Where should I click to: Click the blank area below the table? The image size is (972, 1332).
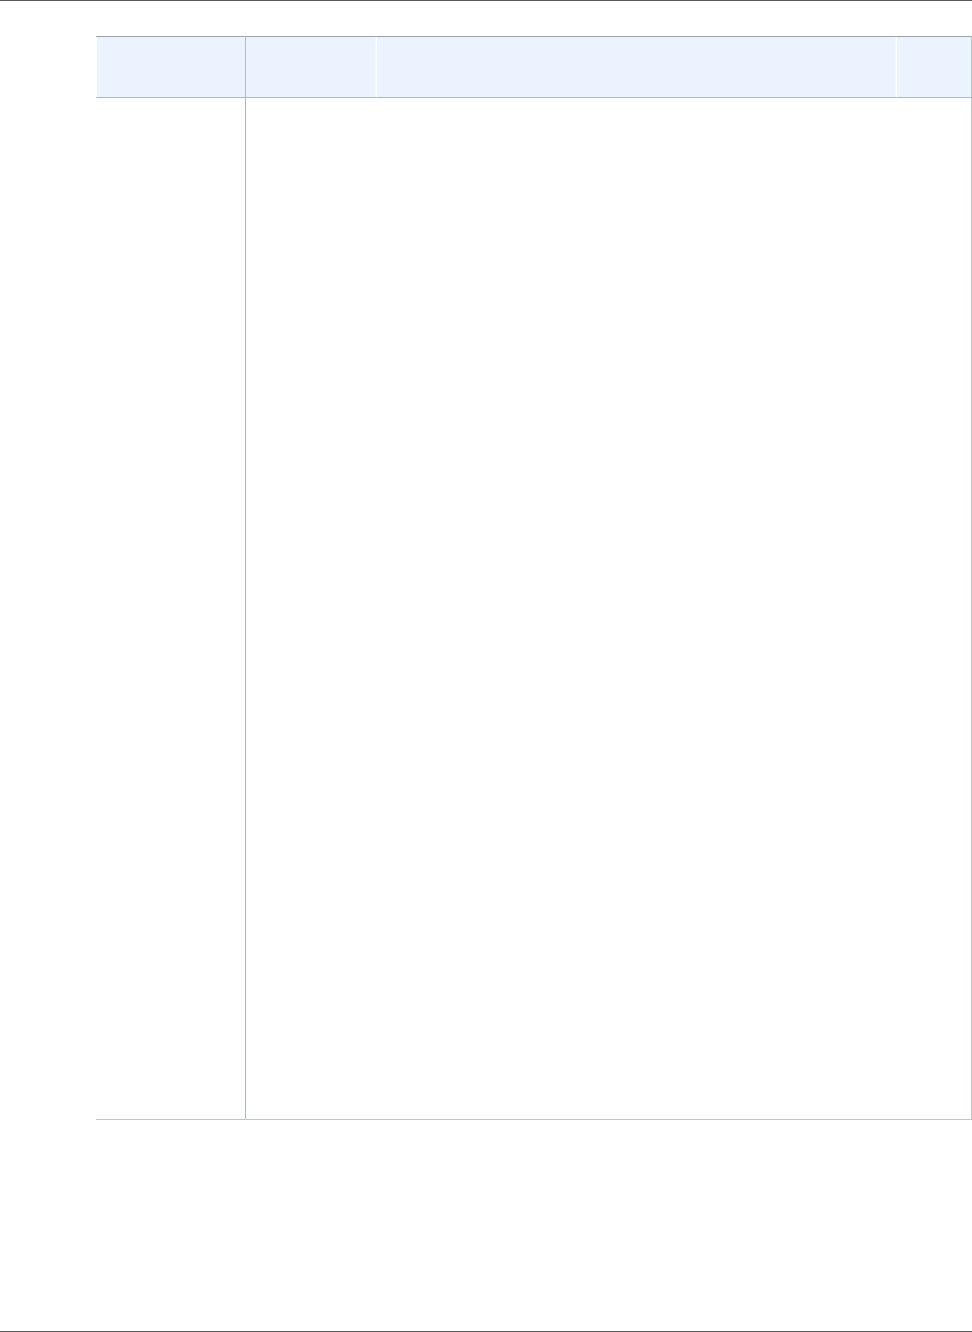tap(486, 1224)
